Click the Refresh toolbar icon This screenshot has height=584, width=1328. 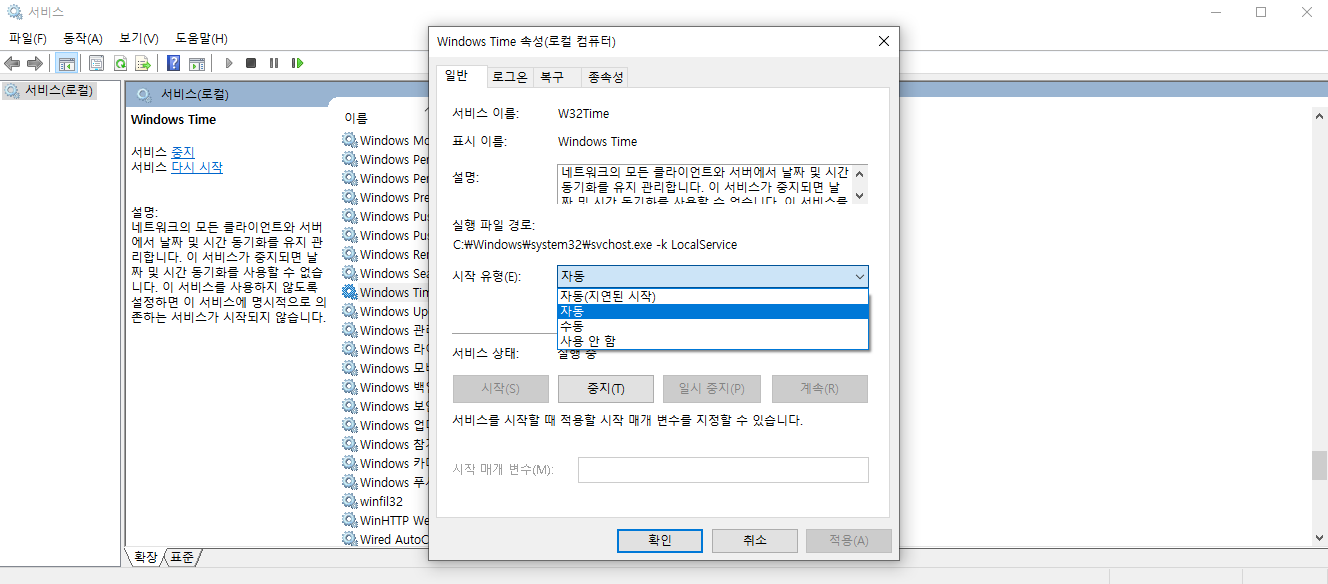120,63
